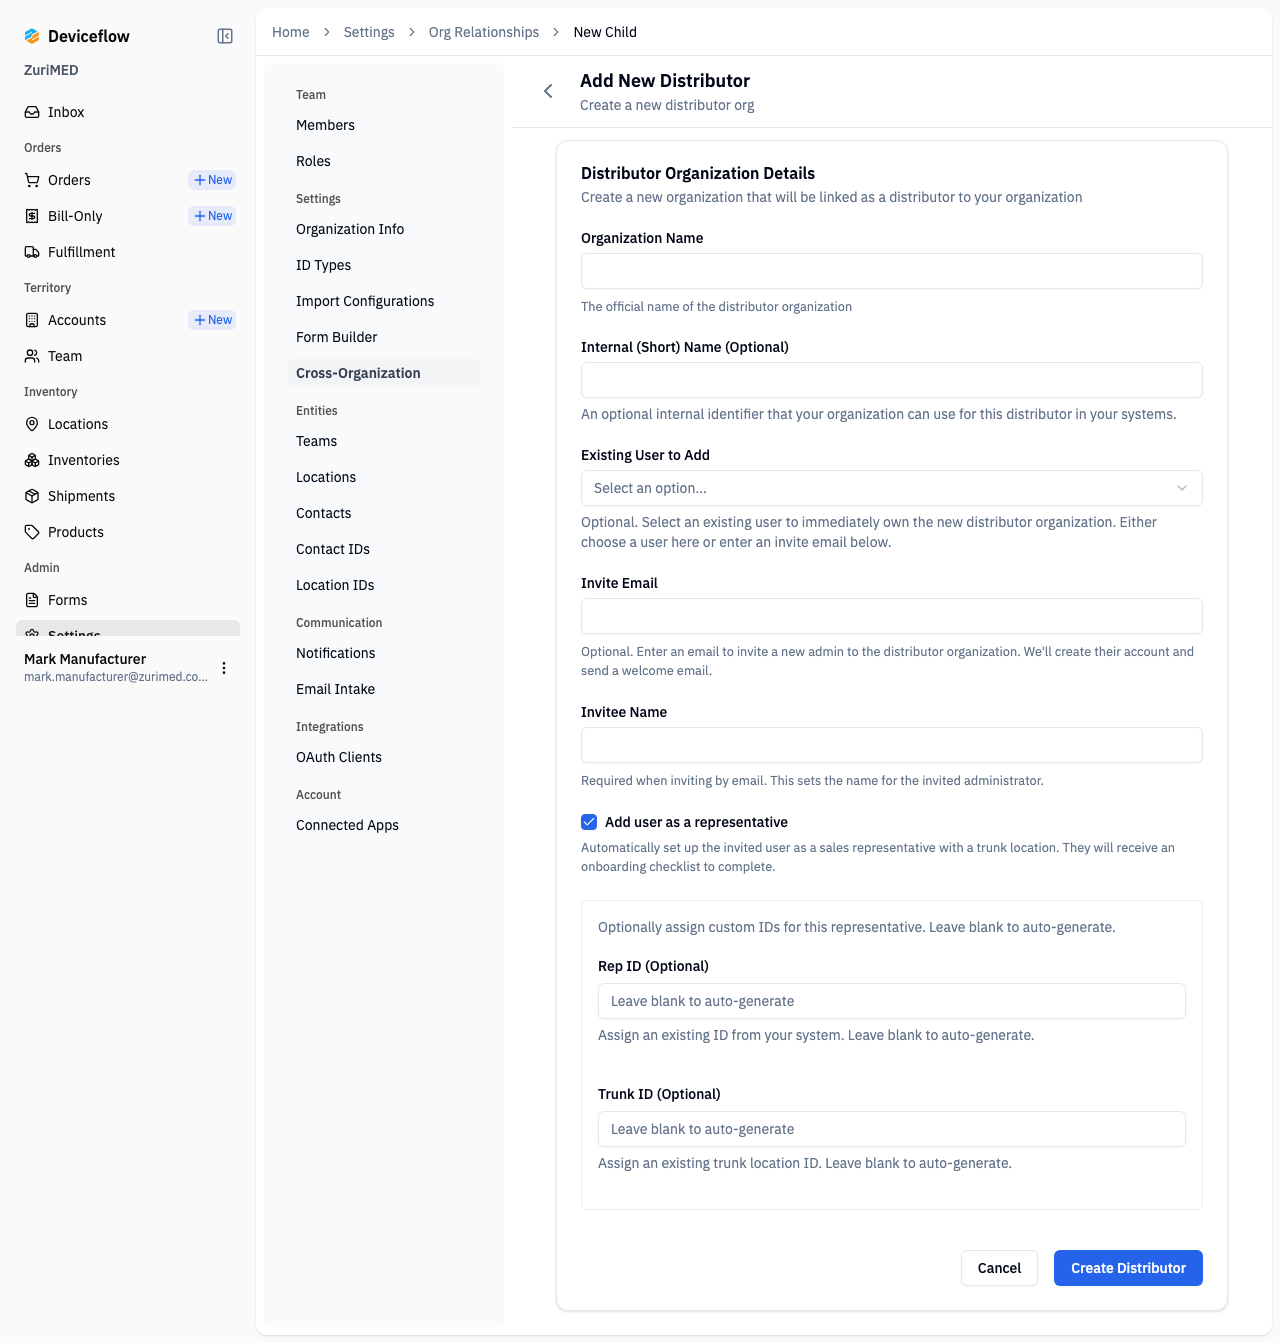
Task: Open the Existing User to Add dropdown
Action: 892,488
